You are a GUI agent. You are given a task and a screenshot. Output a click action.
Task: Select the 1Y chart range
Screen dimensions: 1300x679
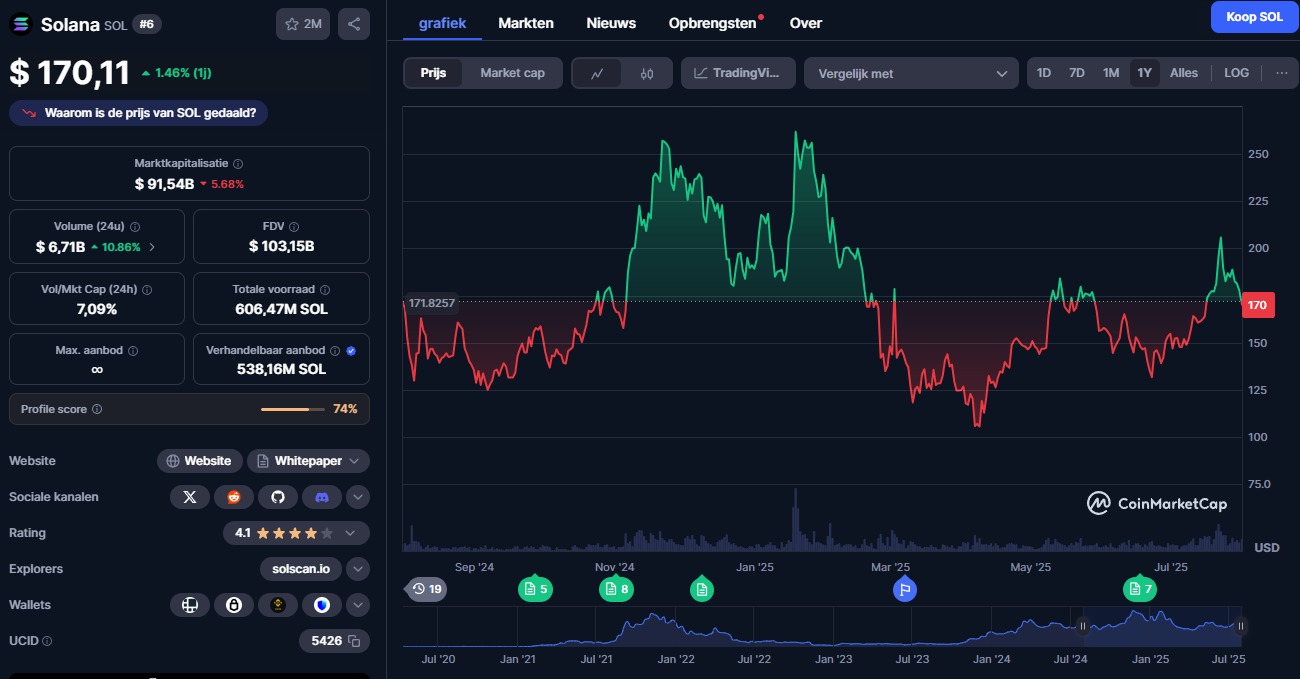pos(1145,73)
